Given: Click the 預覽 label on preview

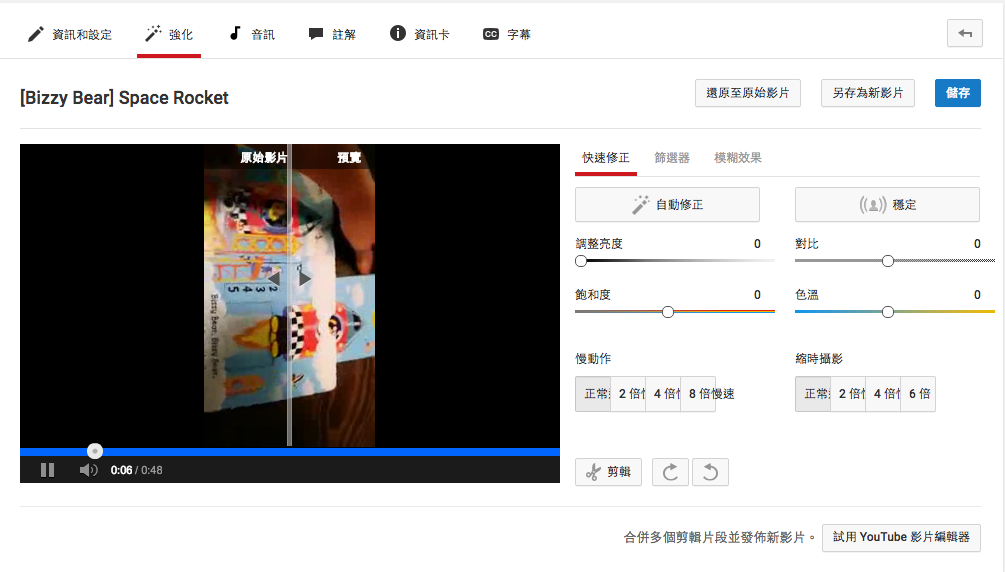Looking at the screenshot, I should click(349, 158).
